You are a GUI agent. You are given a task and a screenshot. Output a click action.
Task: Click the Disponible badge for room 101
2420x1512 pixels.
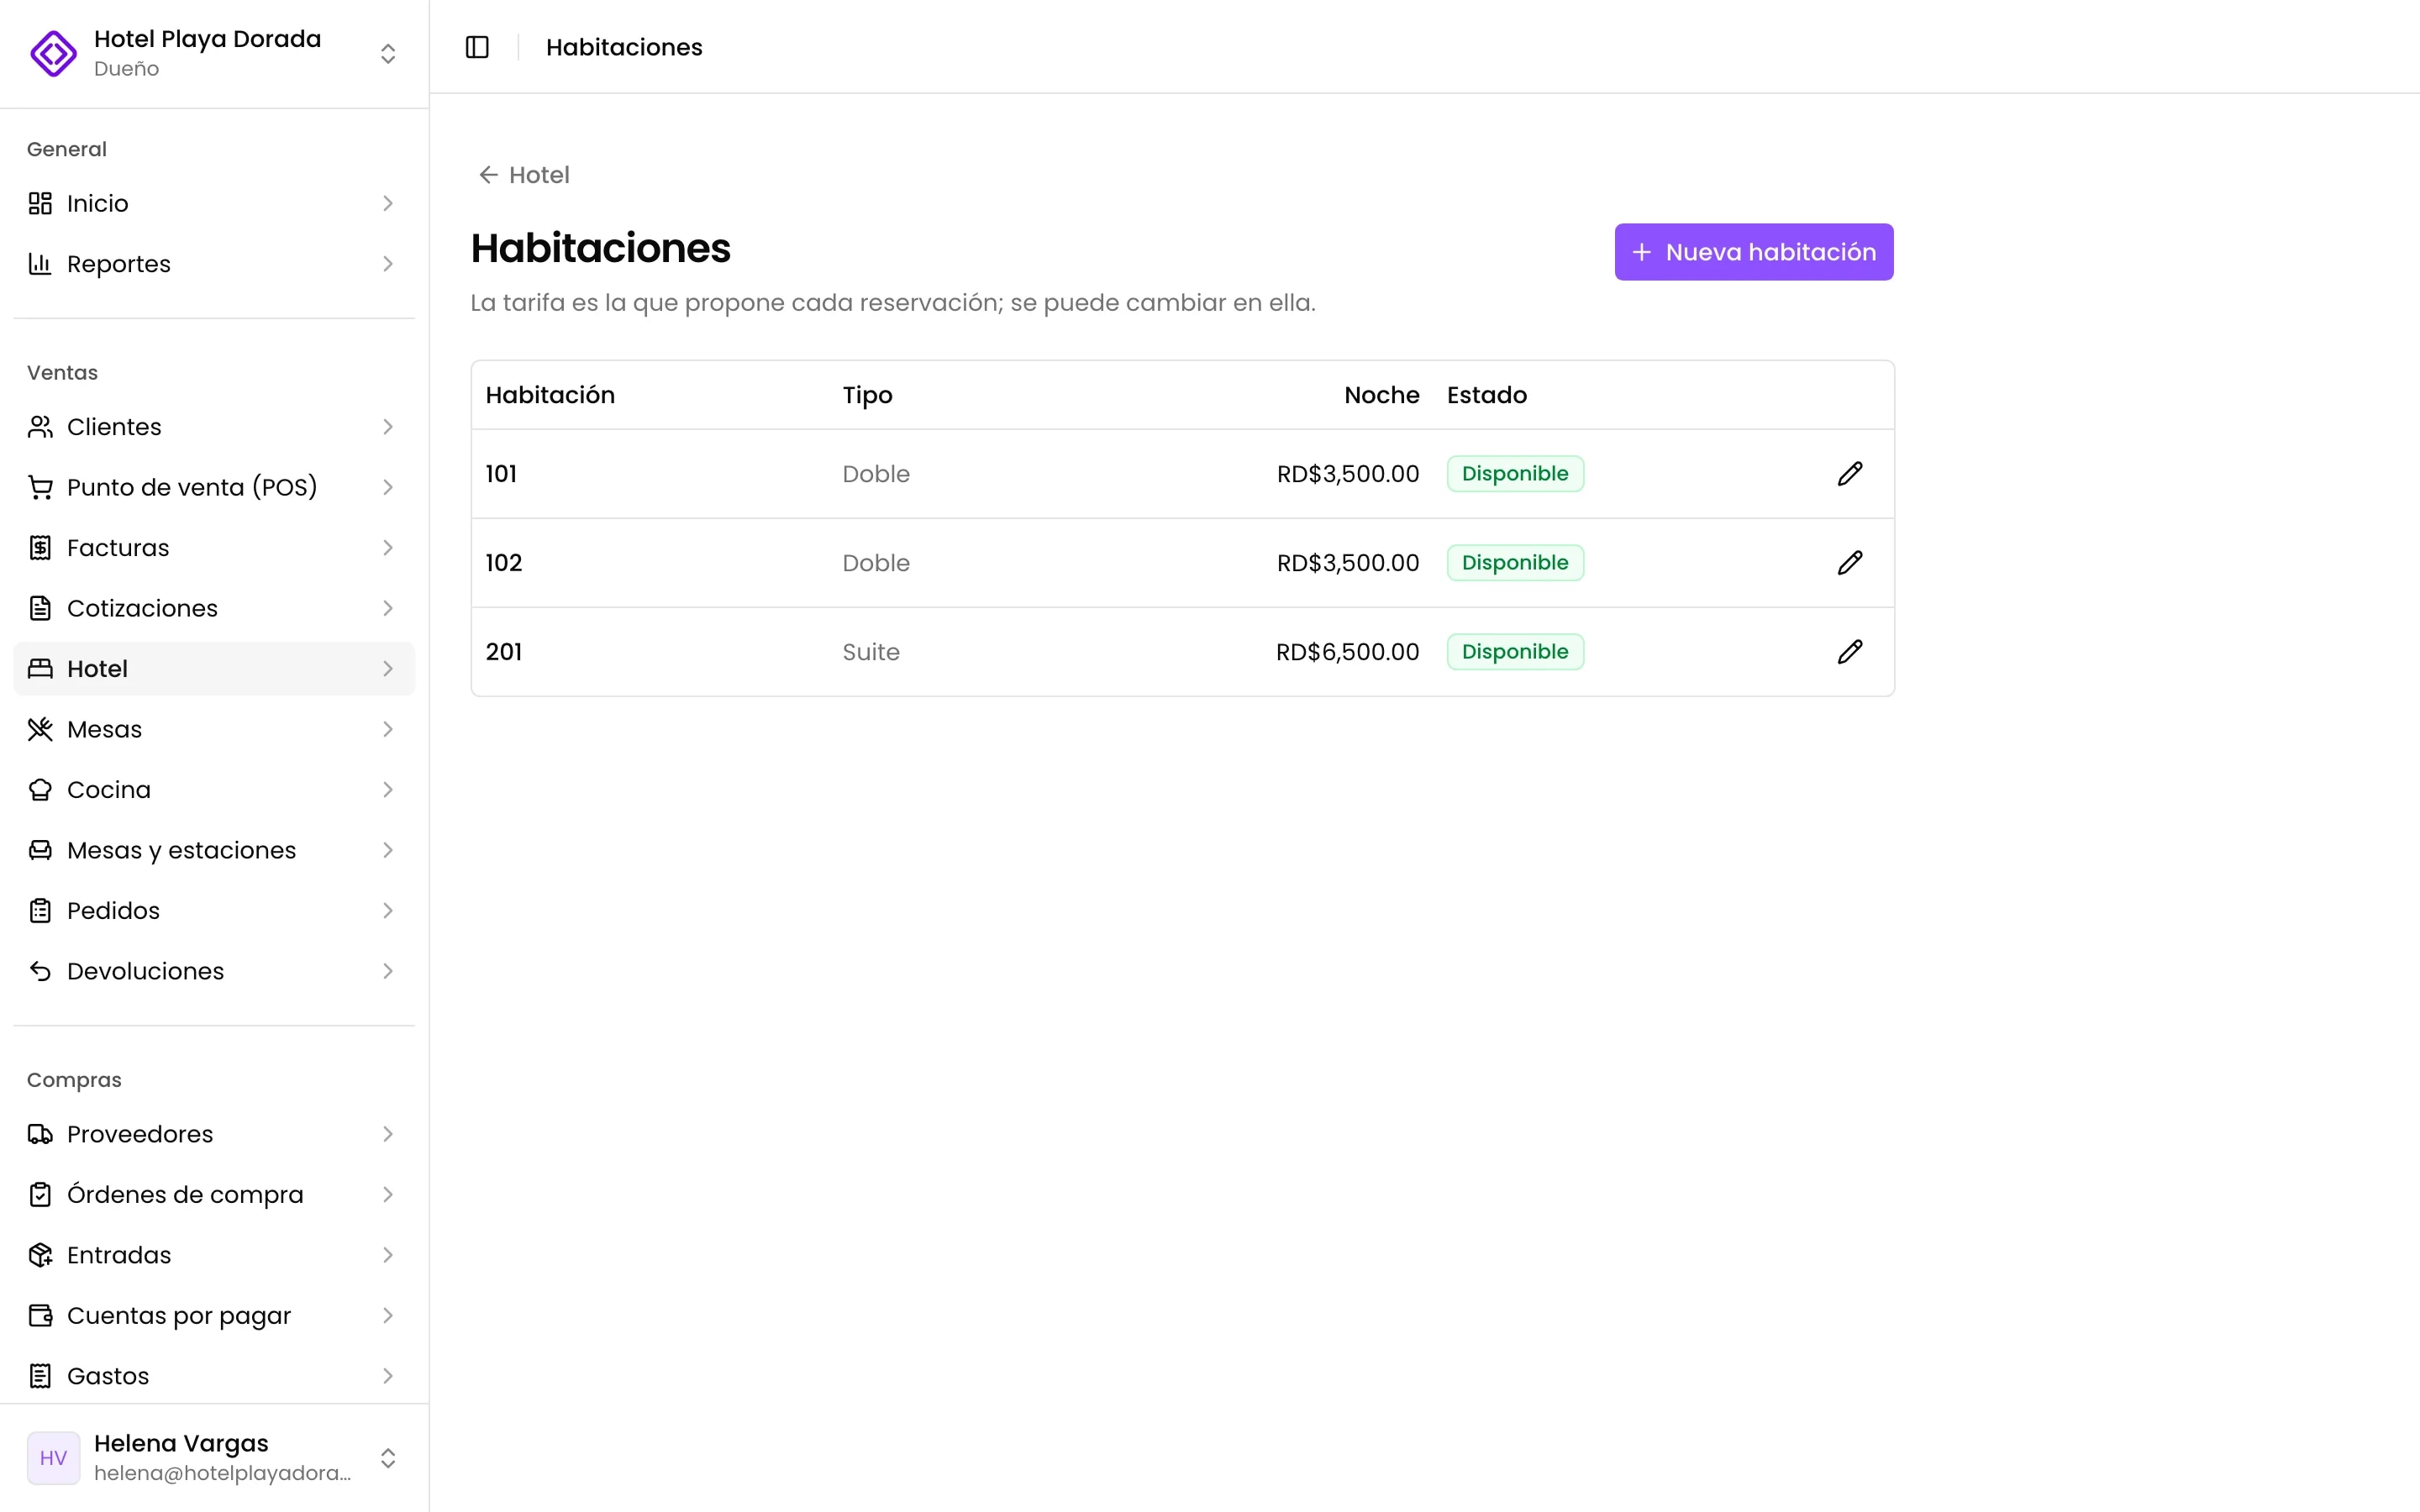[1515, 474]
